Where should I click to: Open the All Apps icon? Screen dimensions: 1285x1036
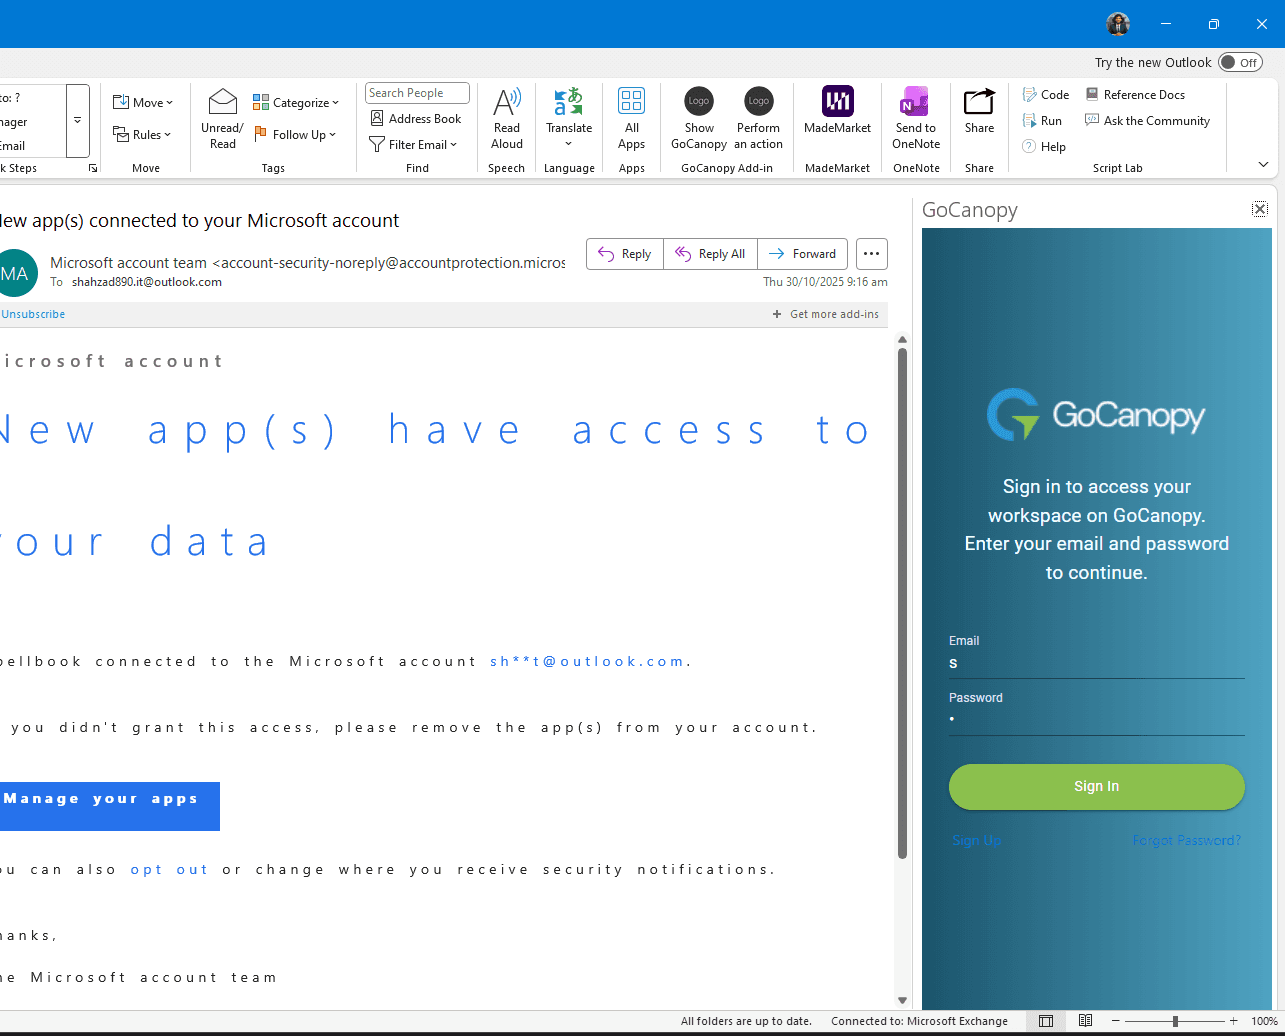[x=632, y=118]
